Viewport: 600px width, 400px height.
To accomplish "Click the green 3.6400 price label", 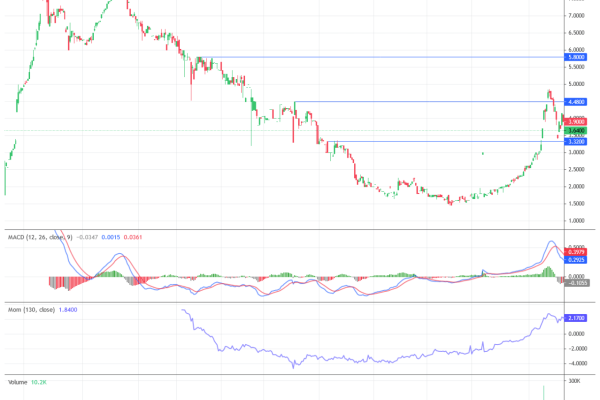I will pos(577,131).
